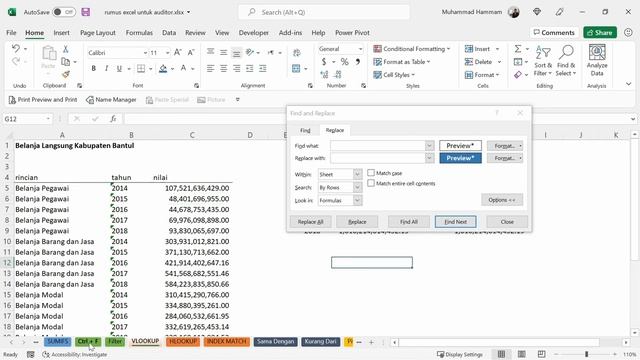
Task: Click the Find Next button
Action: 455,222
